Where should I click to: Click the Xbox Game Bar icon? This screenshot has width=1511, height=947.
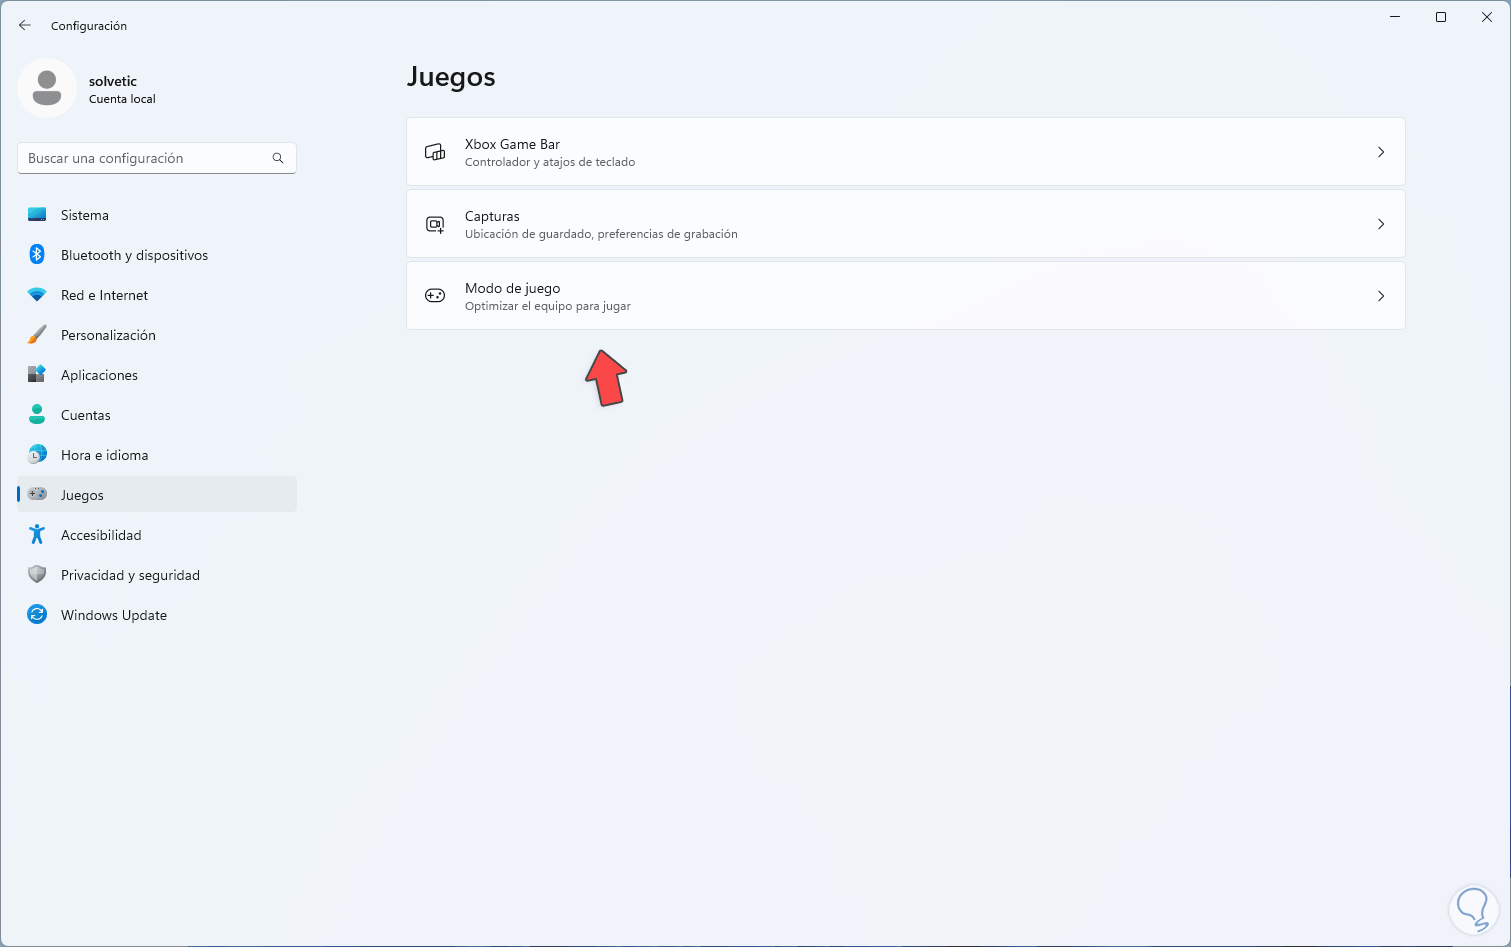tap(435, 152)
